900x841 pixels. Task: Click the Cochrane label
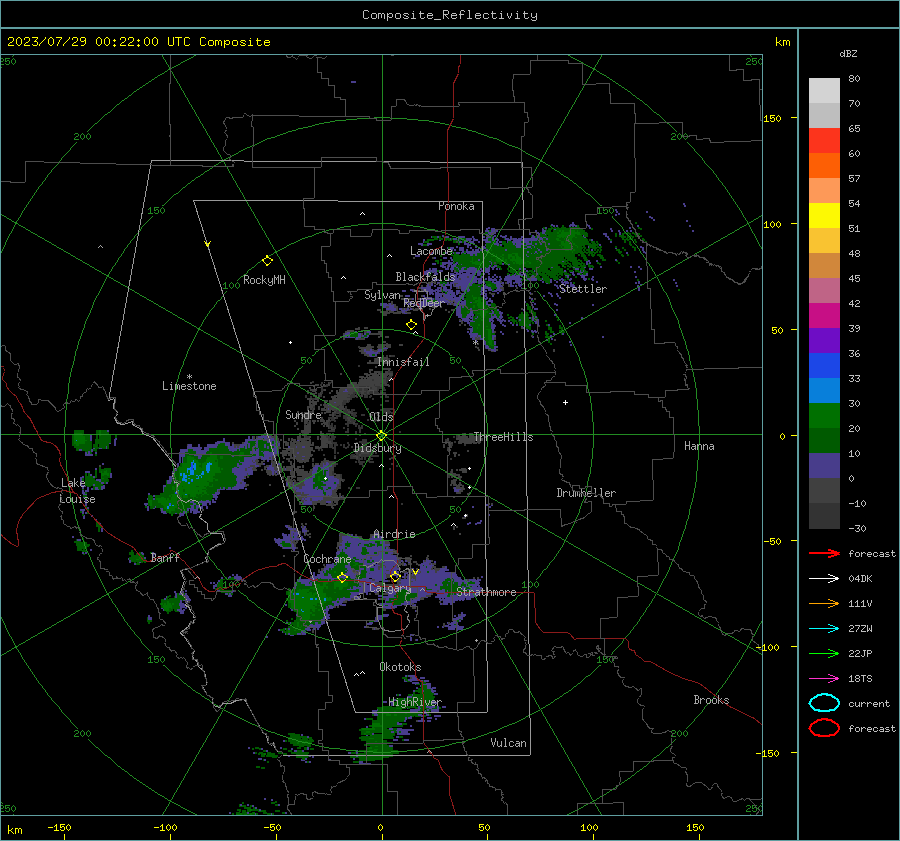point(327,559)
